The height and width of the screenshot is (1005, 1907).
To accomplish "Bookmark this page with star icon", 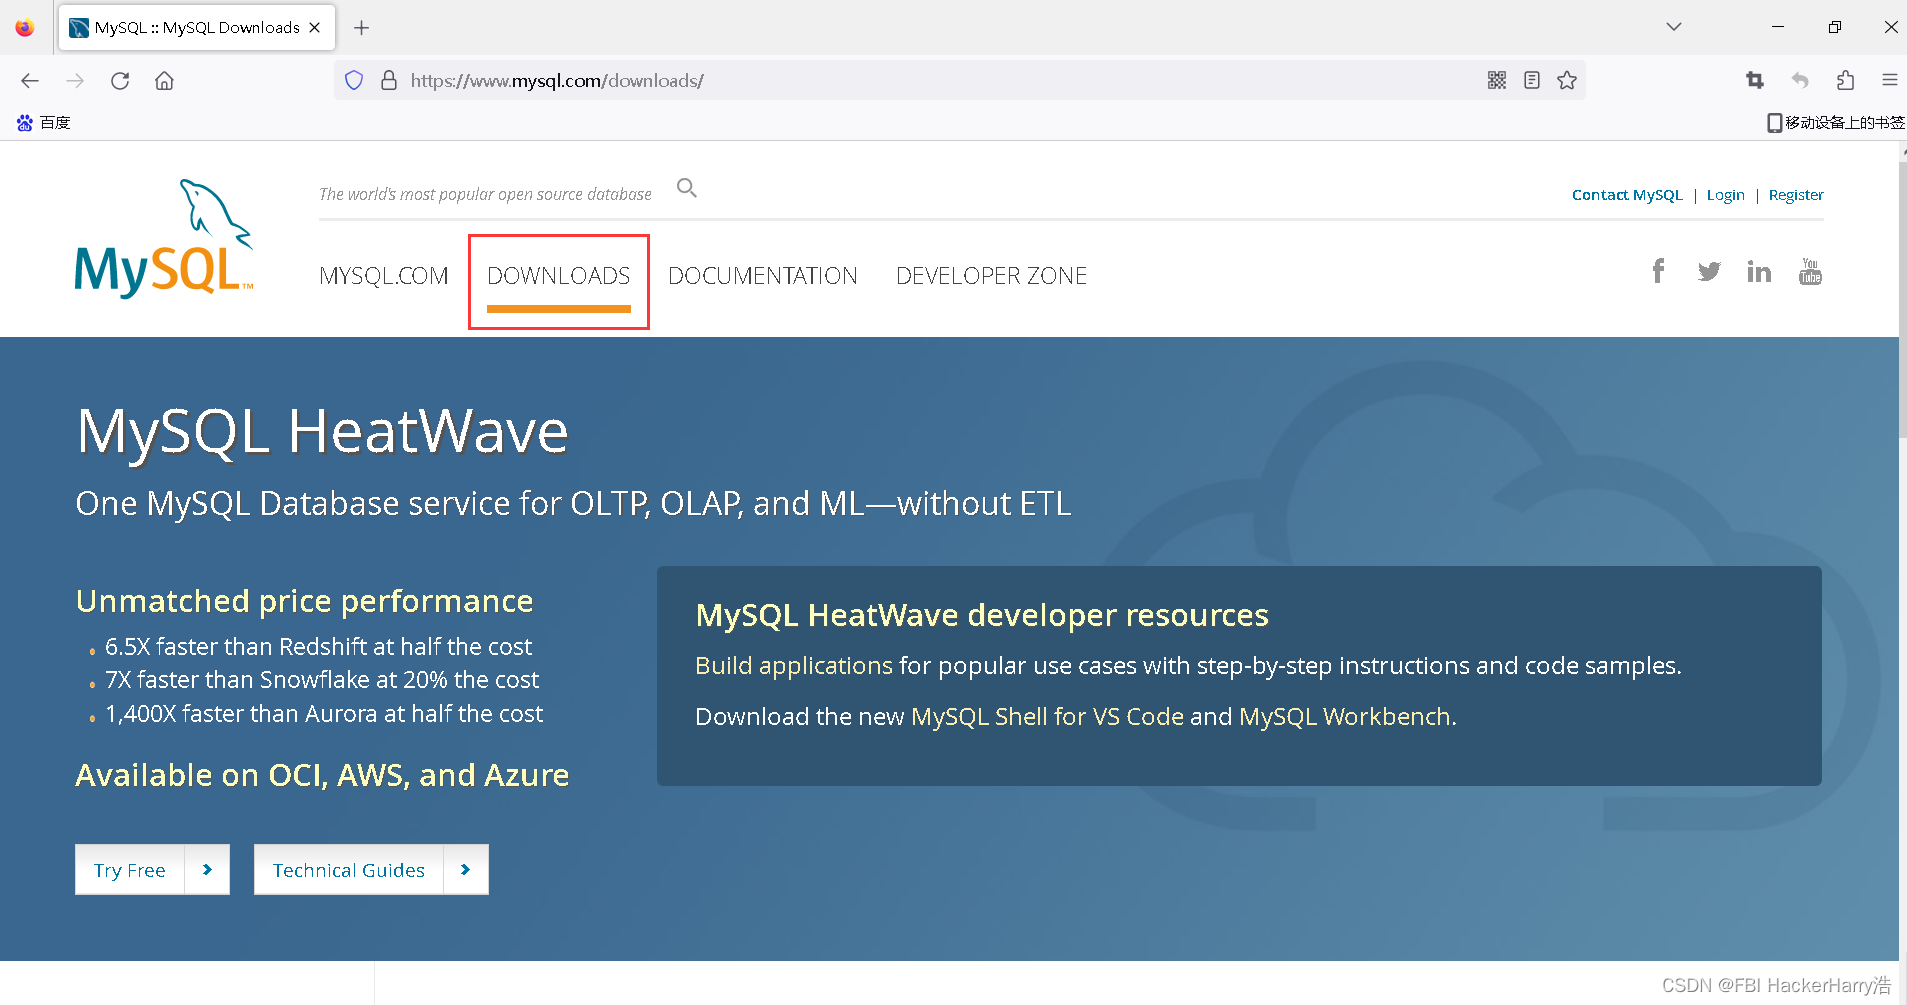I will [1567, 80].
